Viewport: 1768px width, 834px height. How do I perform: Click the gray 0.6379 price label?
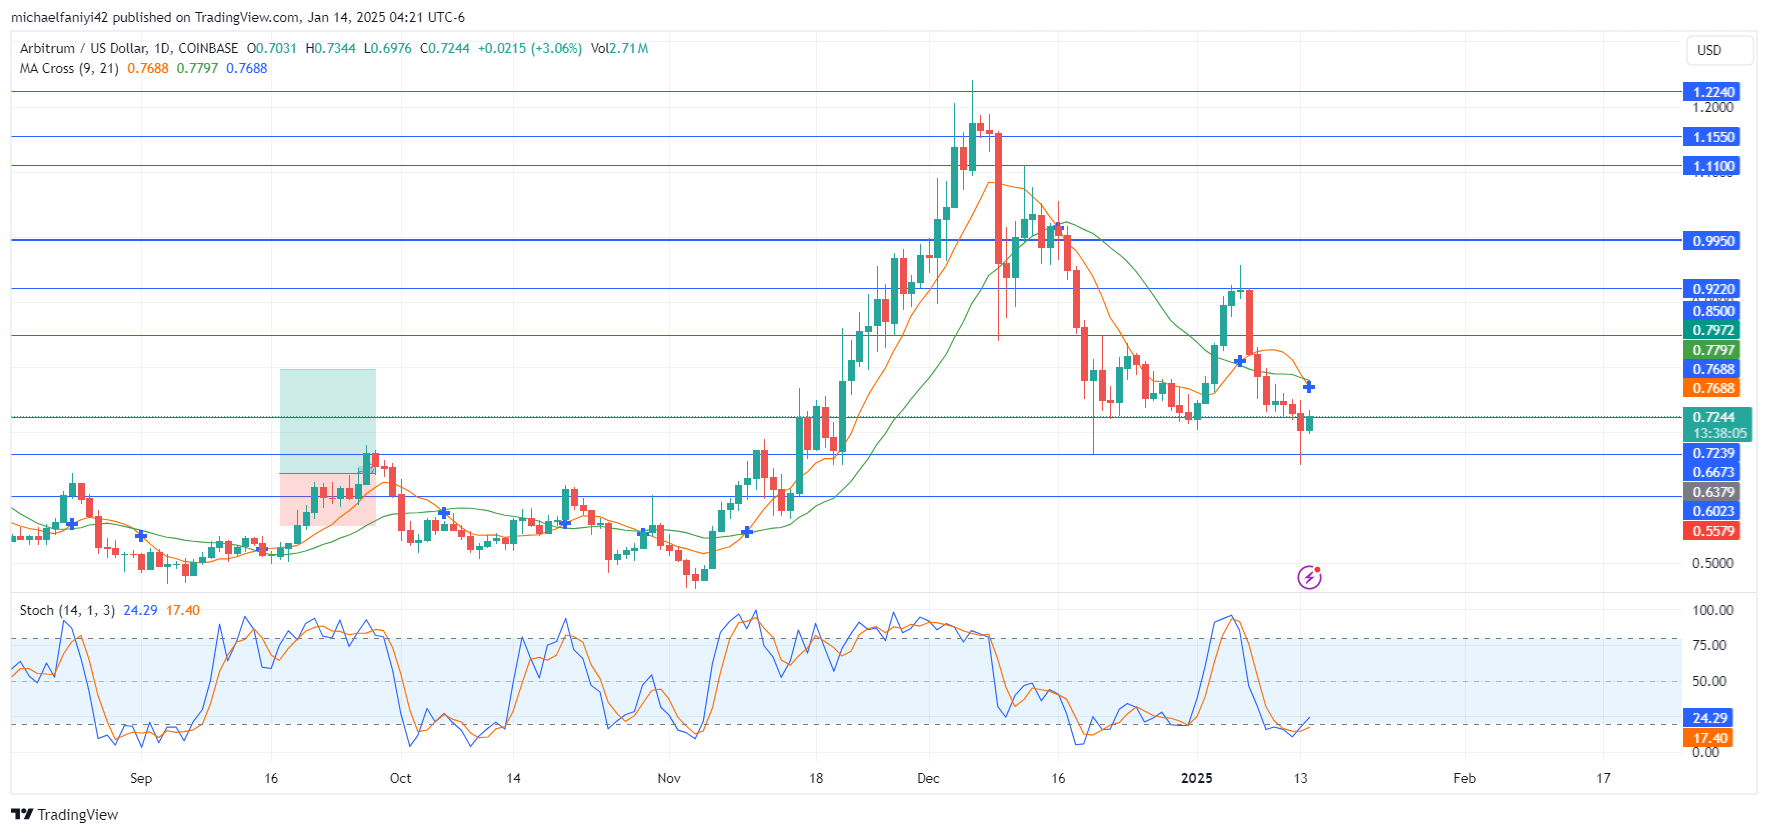coord(1712,492)
